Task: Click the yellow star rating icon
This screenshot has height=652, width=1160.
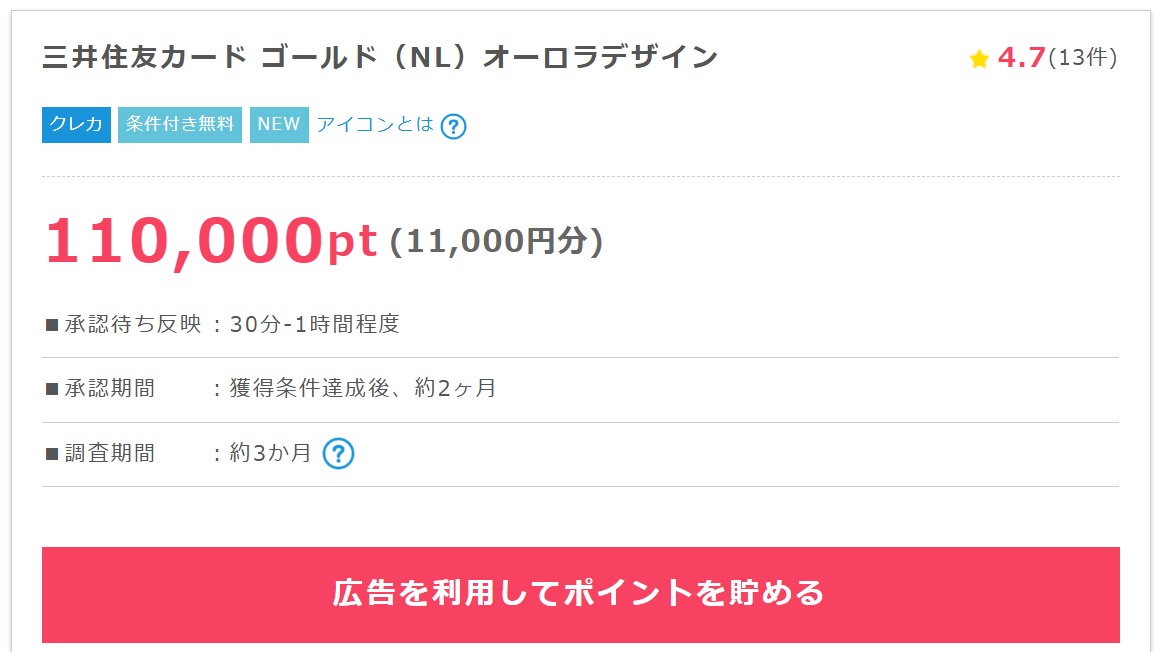Action: click(979, 60)
